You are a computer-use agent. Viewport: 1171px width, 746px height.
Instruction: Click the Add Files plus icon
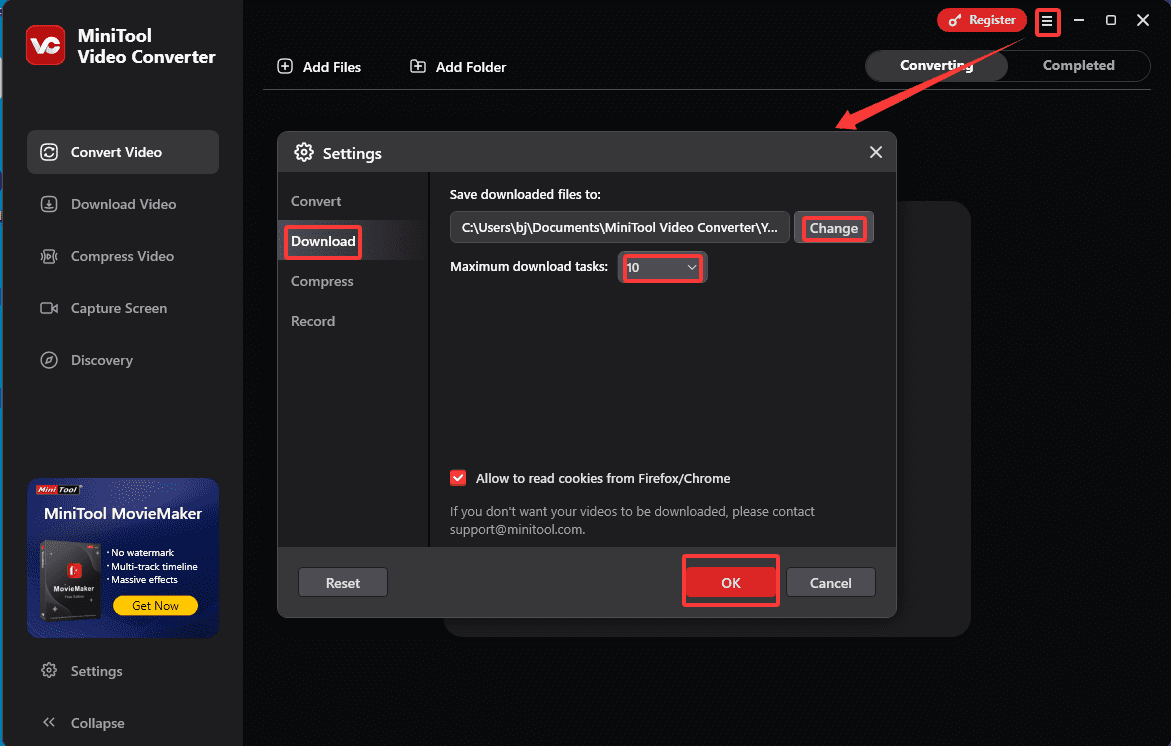[285, 66]
